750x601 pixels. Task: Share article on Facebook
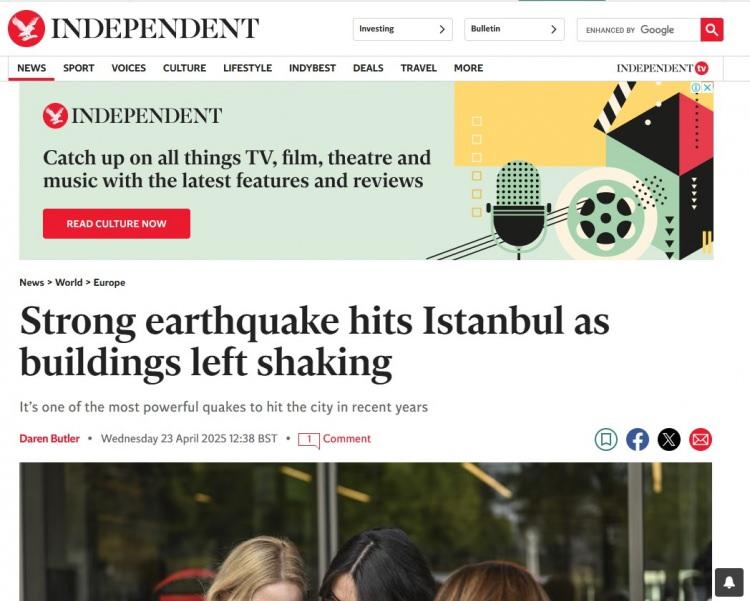coord(638,439)
